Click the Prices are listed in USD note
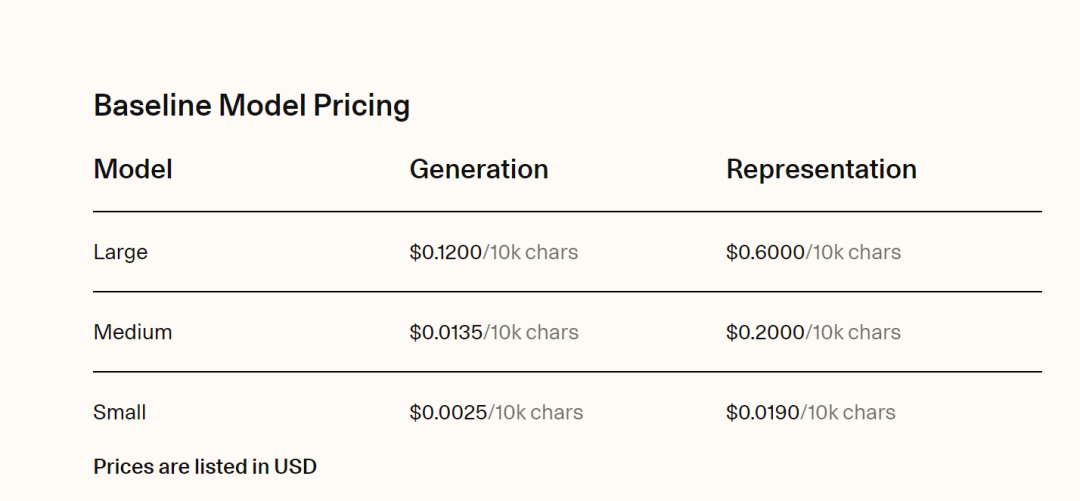The height and width of the screenshot is (501, 1080). 205,466
